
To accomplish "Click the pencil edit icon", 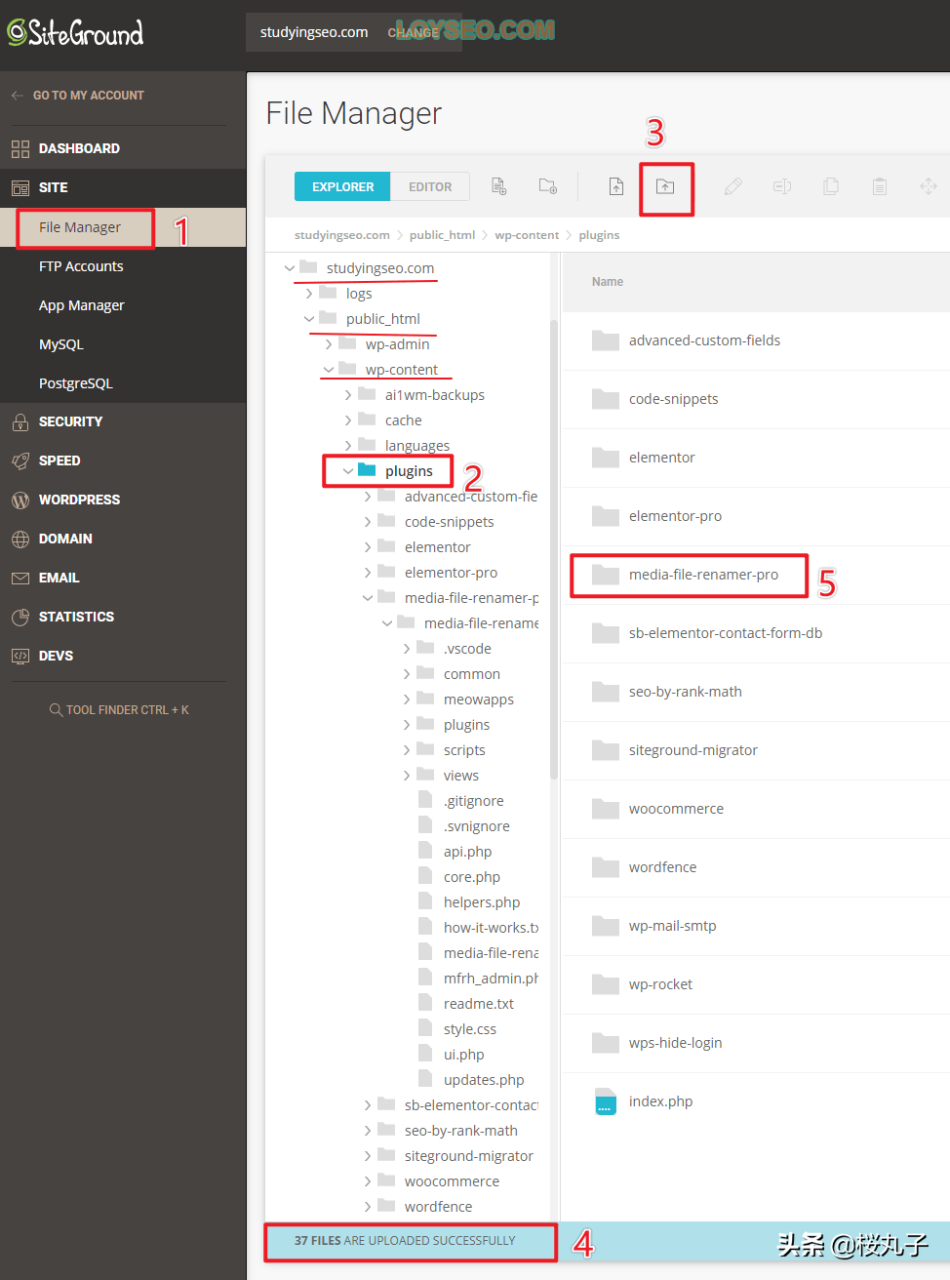I will (733, 186).
